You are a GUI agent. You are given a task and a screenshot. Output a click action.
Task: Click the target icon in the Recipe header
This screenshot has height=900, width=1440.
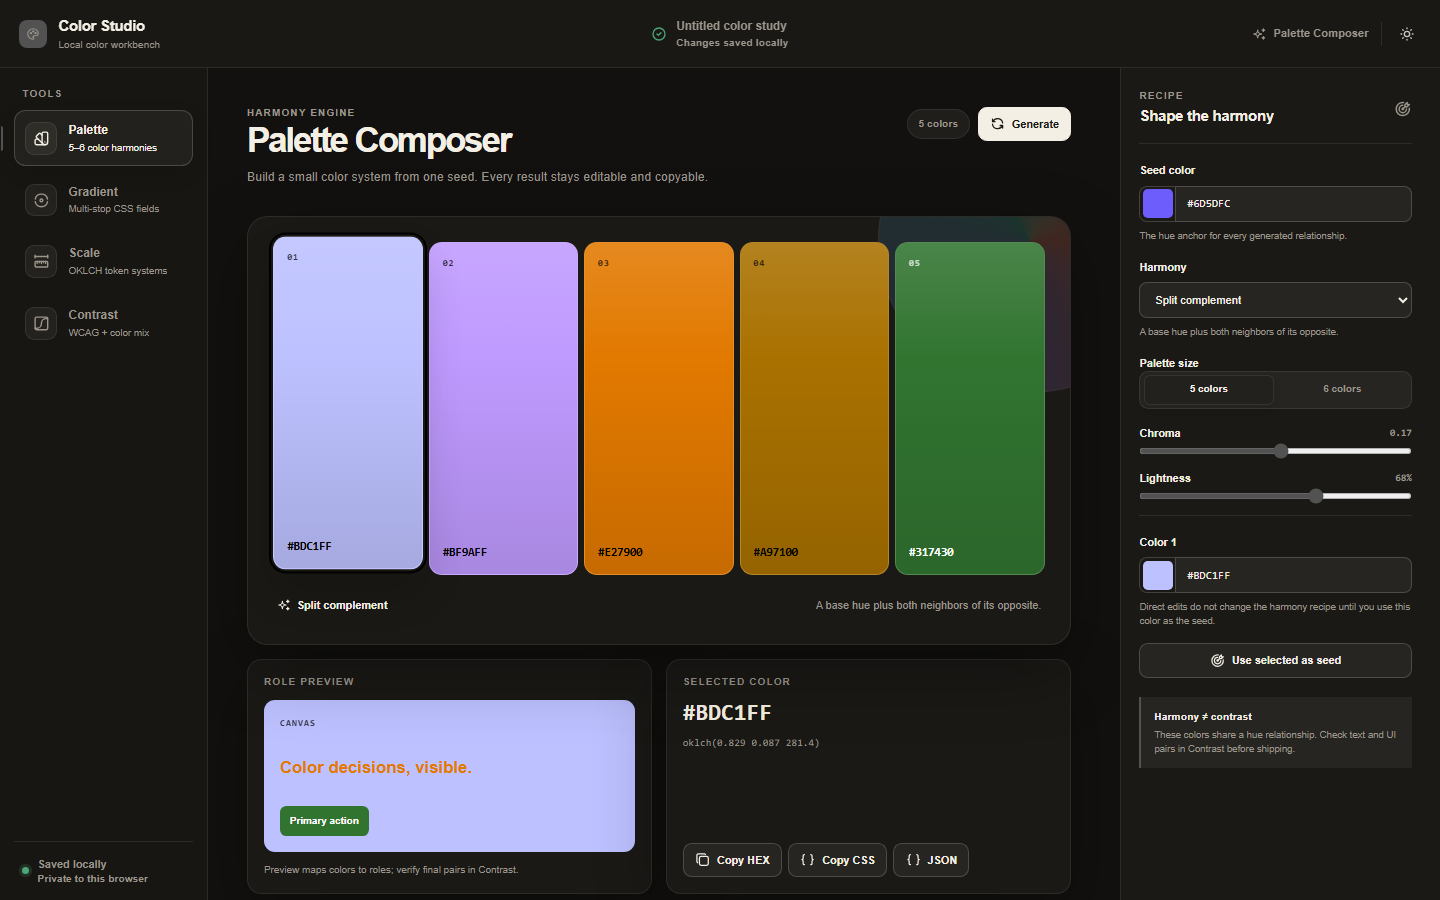click(1403, 109)
